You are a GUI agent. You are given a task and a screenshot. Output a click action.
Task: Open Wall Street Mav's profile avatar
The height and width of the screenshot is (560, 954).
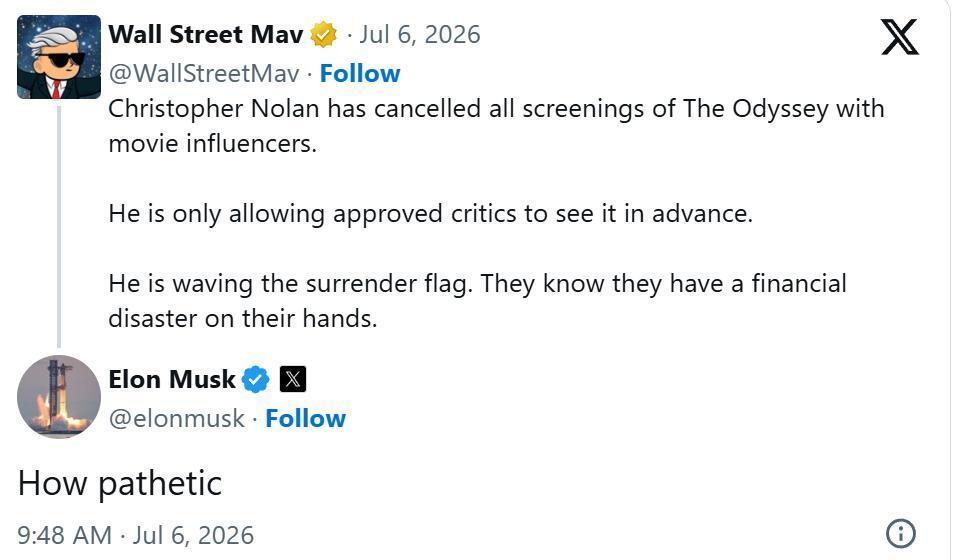click(59, 57)
